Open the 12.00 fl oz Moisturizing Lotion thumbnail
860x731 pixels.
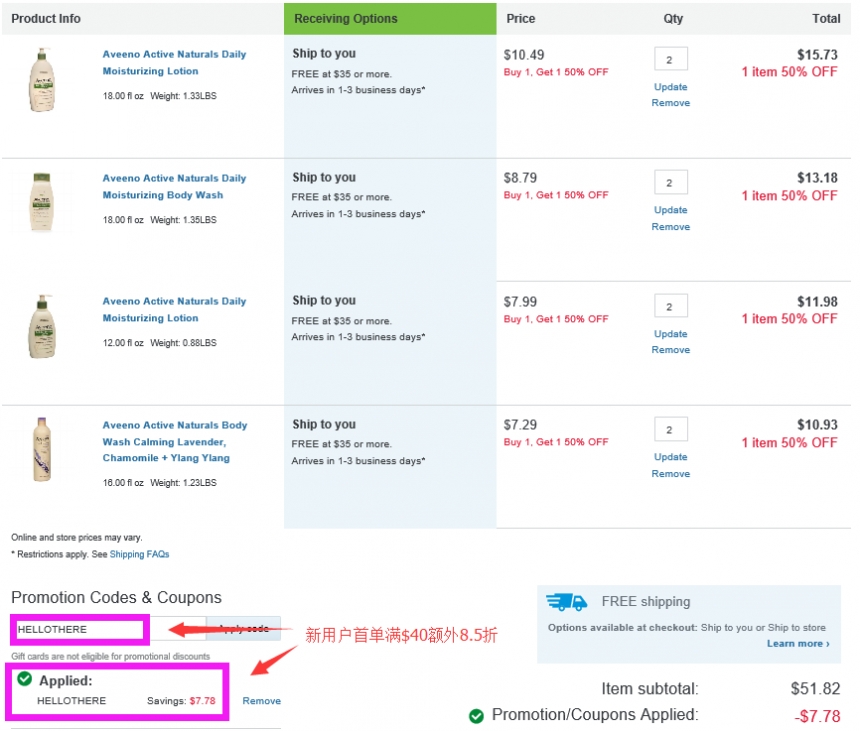(x=42, y=327)
